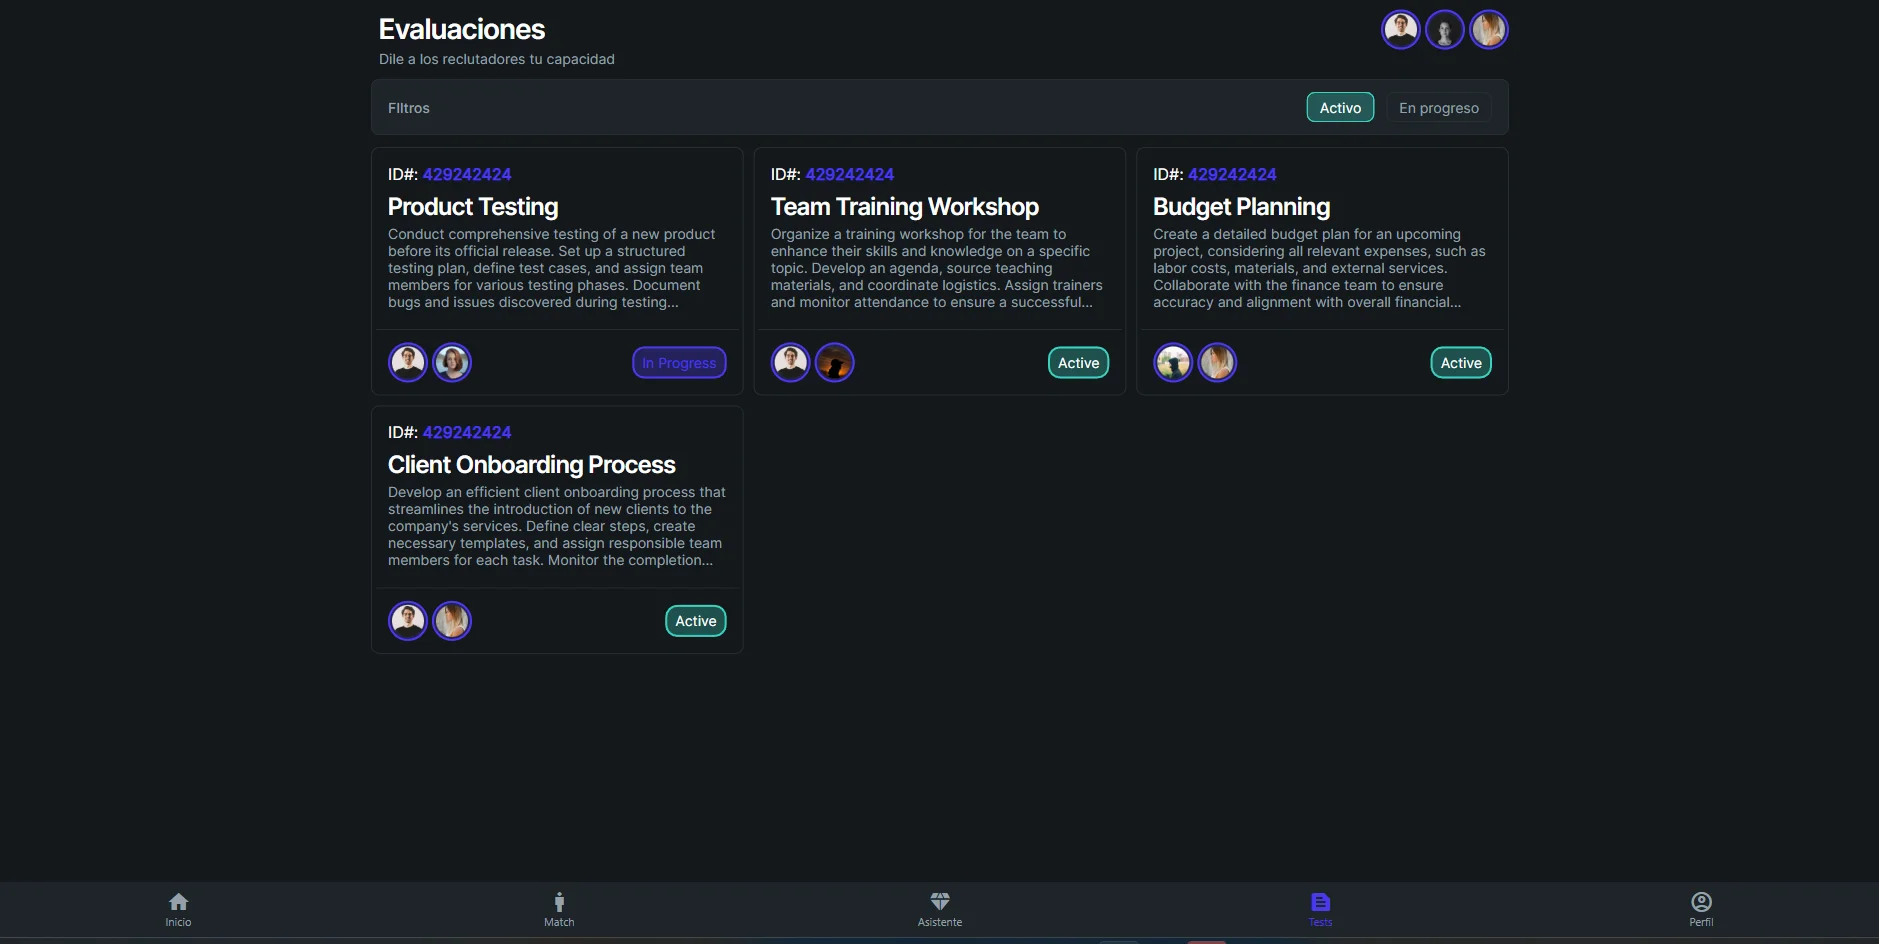The width and height of the screenshot is (1879, 944).
Task: Go to Inicio home icon
Action: tap(178, 902)
